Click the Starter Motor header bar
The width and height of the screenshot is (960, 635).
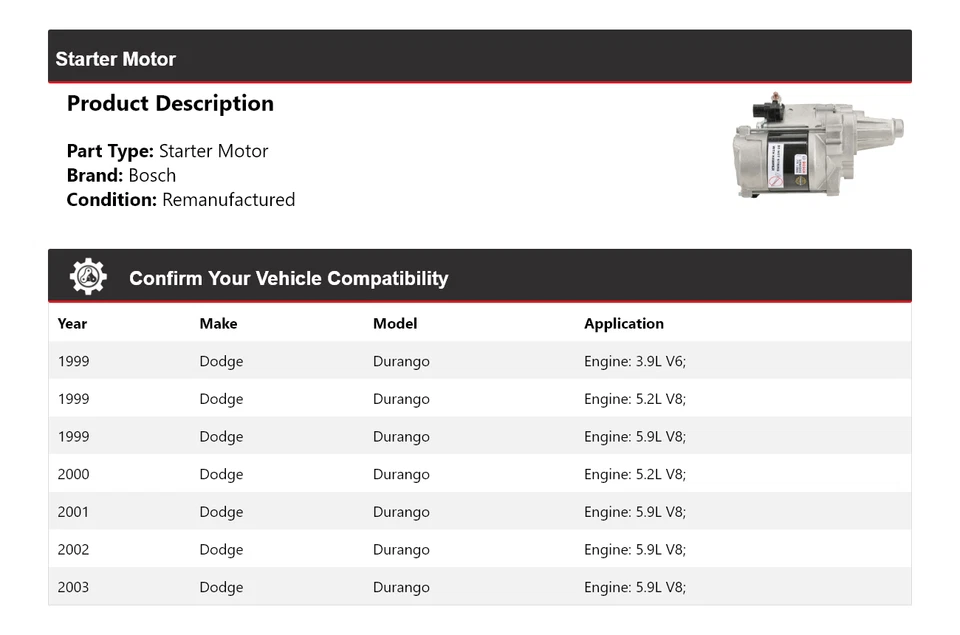click(x=479, y=58)
